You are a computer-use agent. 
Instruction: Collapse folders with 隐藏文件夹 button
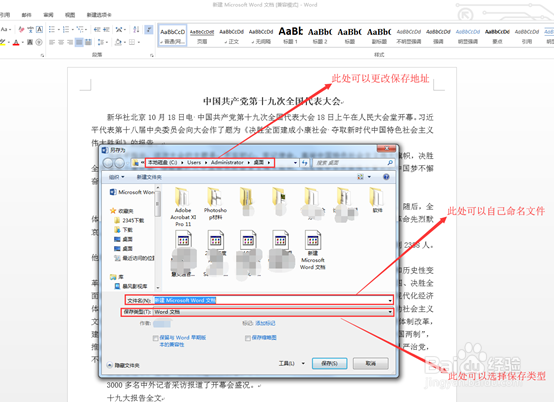tap(123, 365)
